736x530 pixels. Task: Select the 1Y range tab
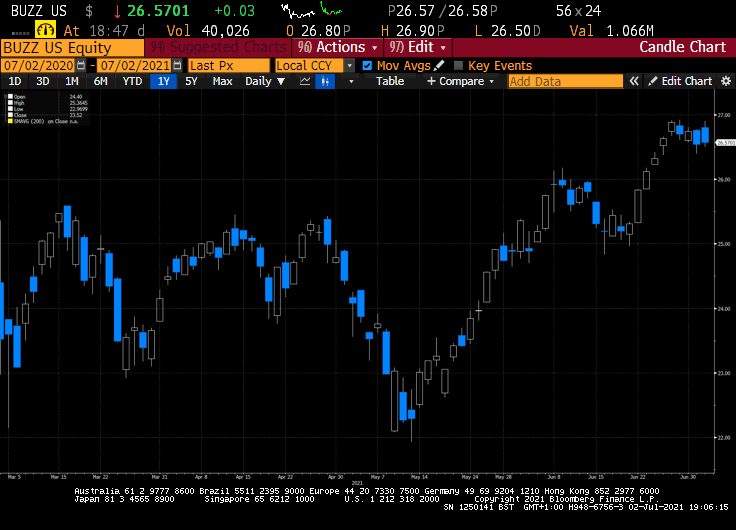163,81
